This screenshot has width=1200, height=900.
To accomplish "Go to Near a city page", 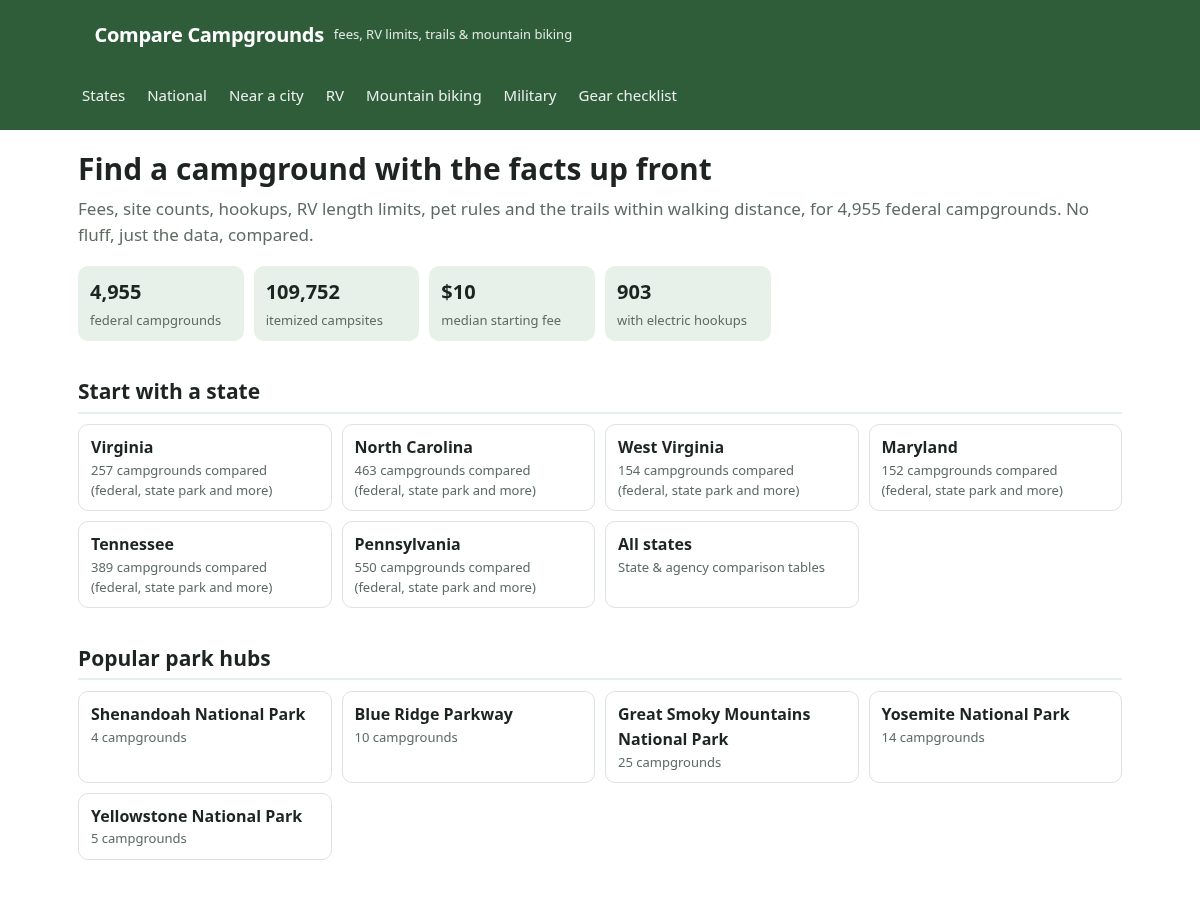I will 266,96.
